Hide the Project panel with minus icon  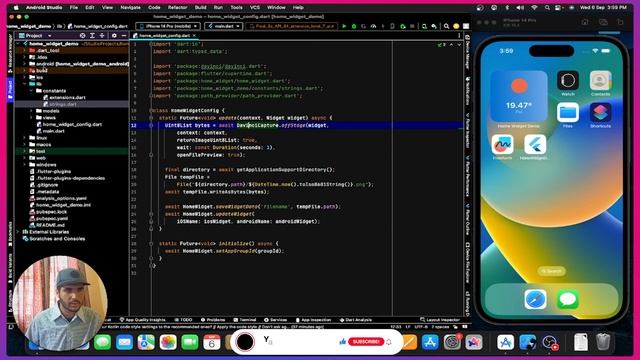click(x=123, y=36)
